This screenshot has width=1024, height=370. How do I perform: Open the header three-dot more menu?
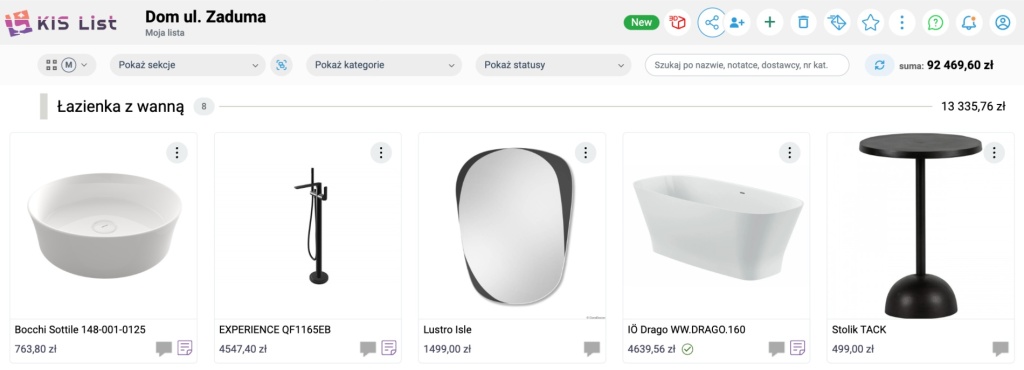click(902, 23)
